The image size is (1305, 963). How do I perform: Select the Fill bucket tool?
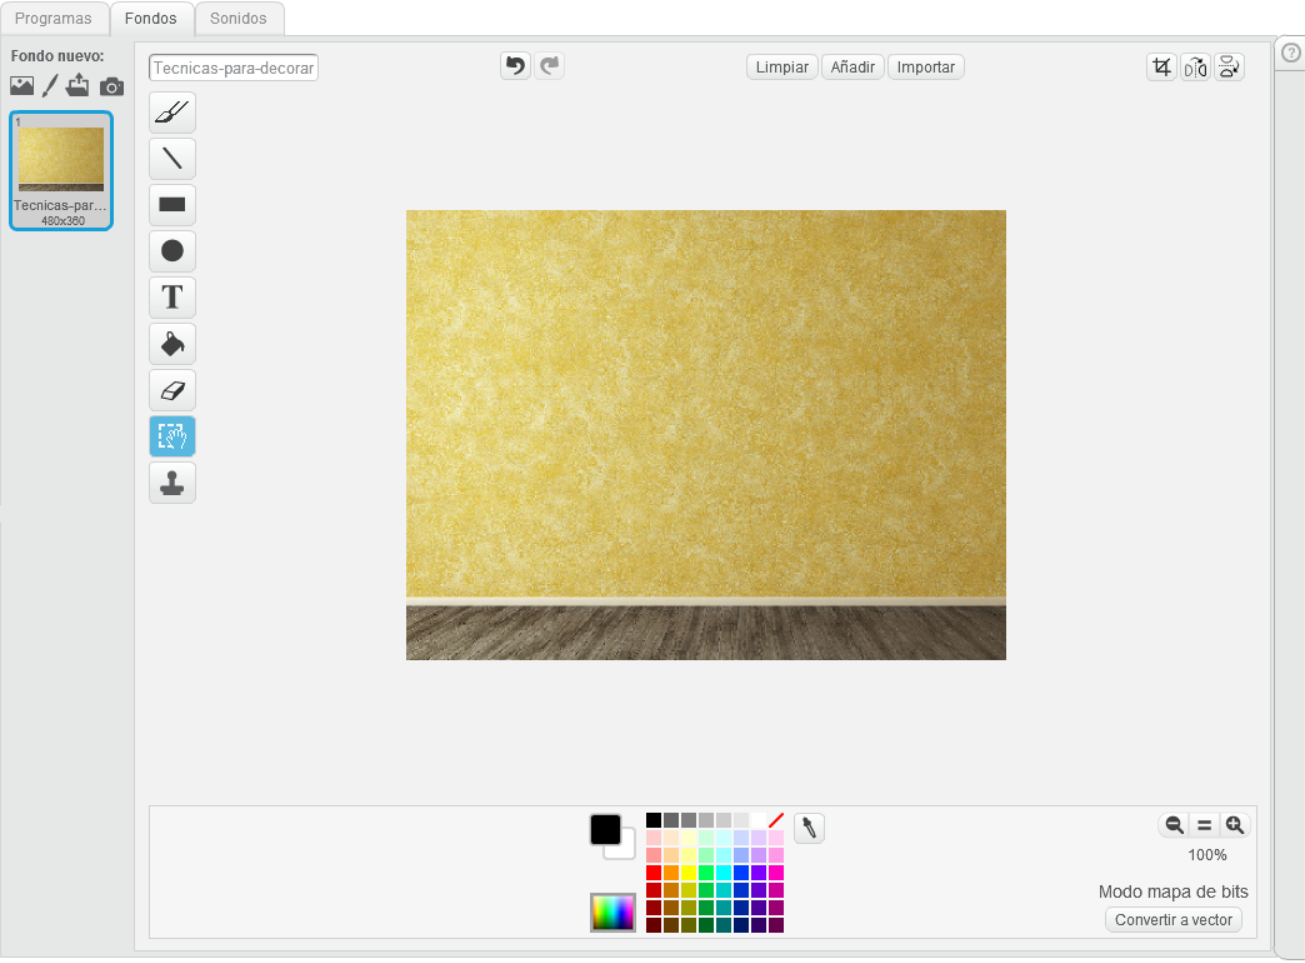172,344
